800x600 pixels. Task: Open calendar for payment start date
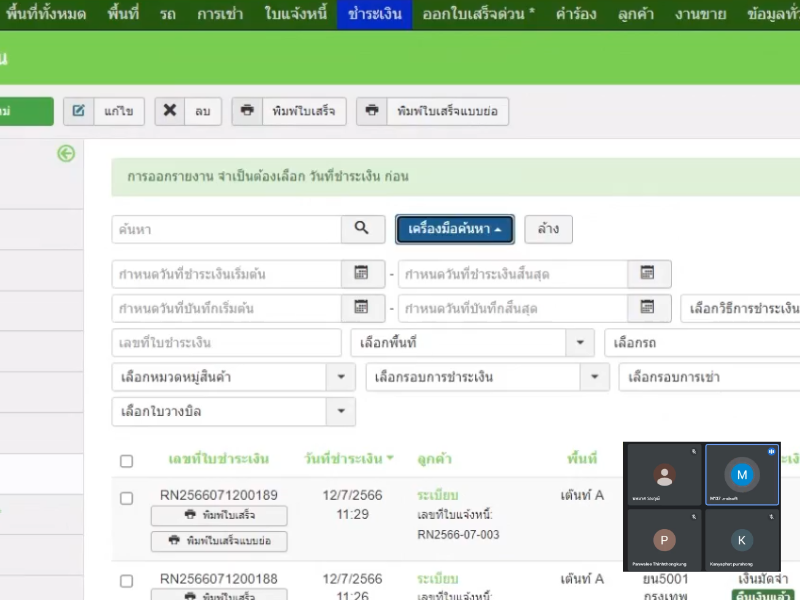[362, 273]
